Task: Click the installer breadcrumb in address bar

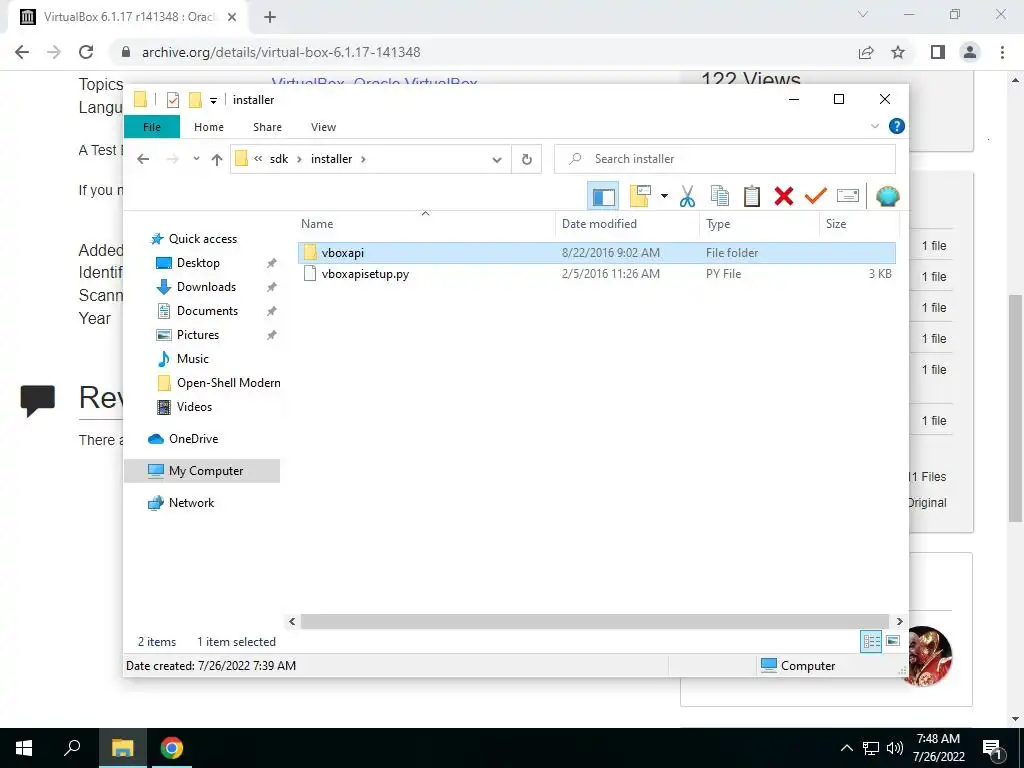Action: click(332, 159)
